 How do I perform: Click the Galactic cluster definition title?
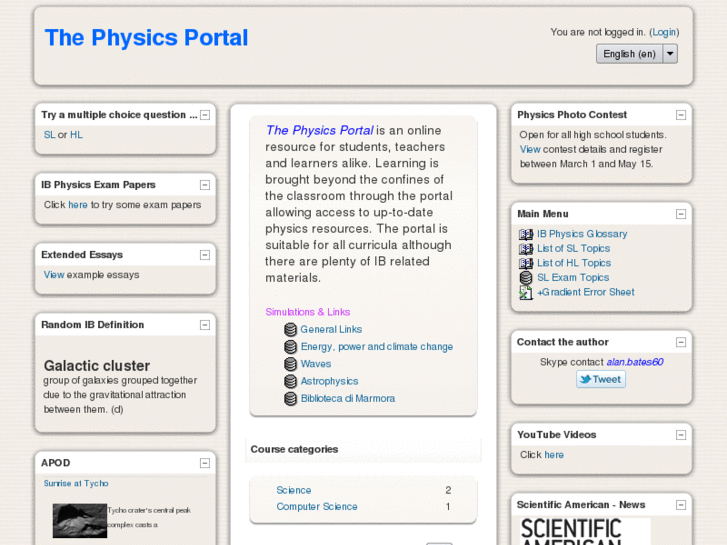(x=97, y=365)
